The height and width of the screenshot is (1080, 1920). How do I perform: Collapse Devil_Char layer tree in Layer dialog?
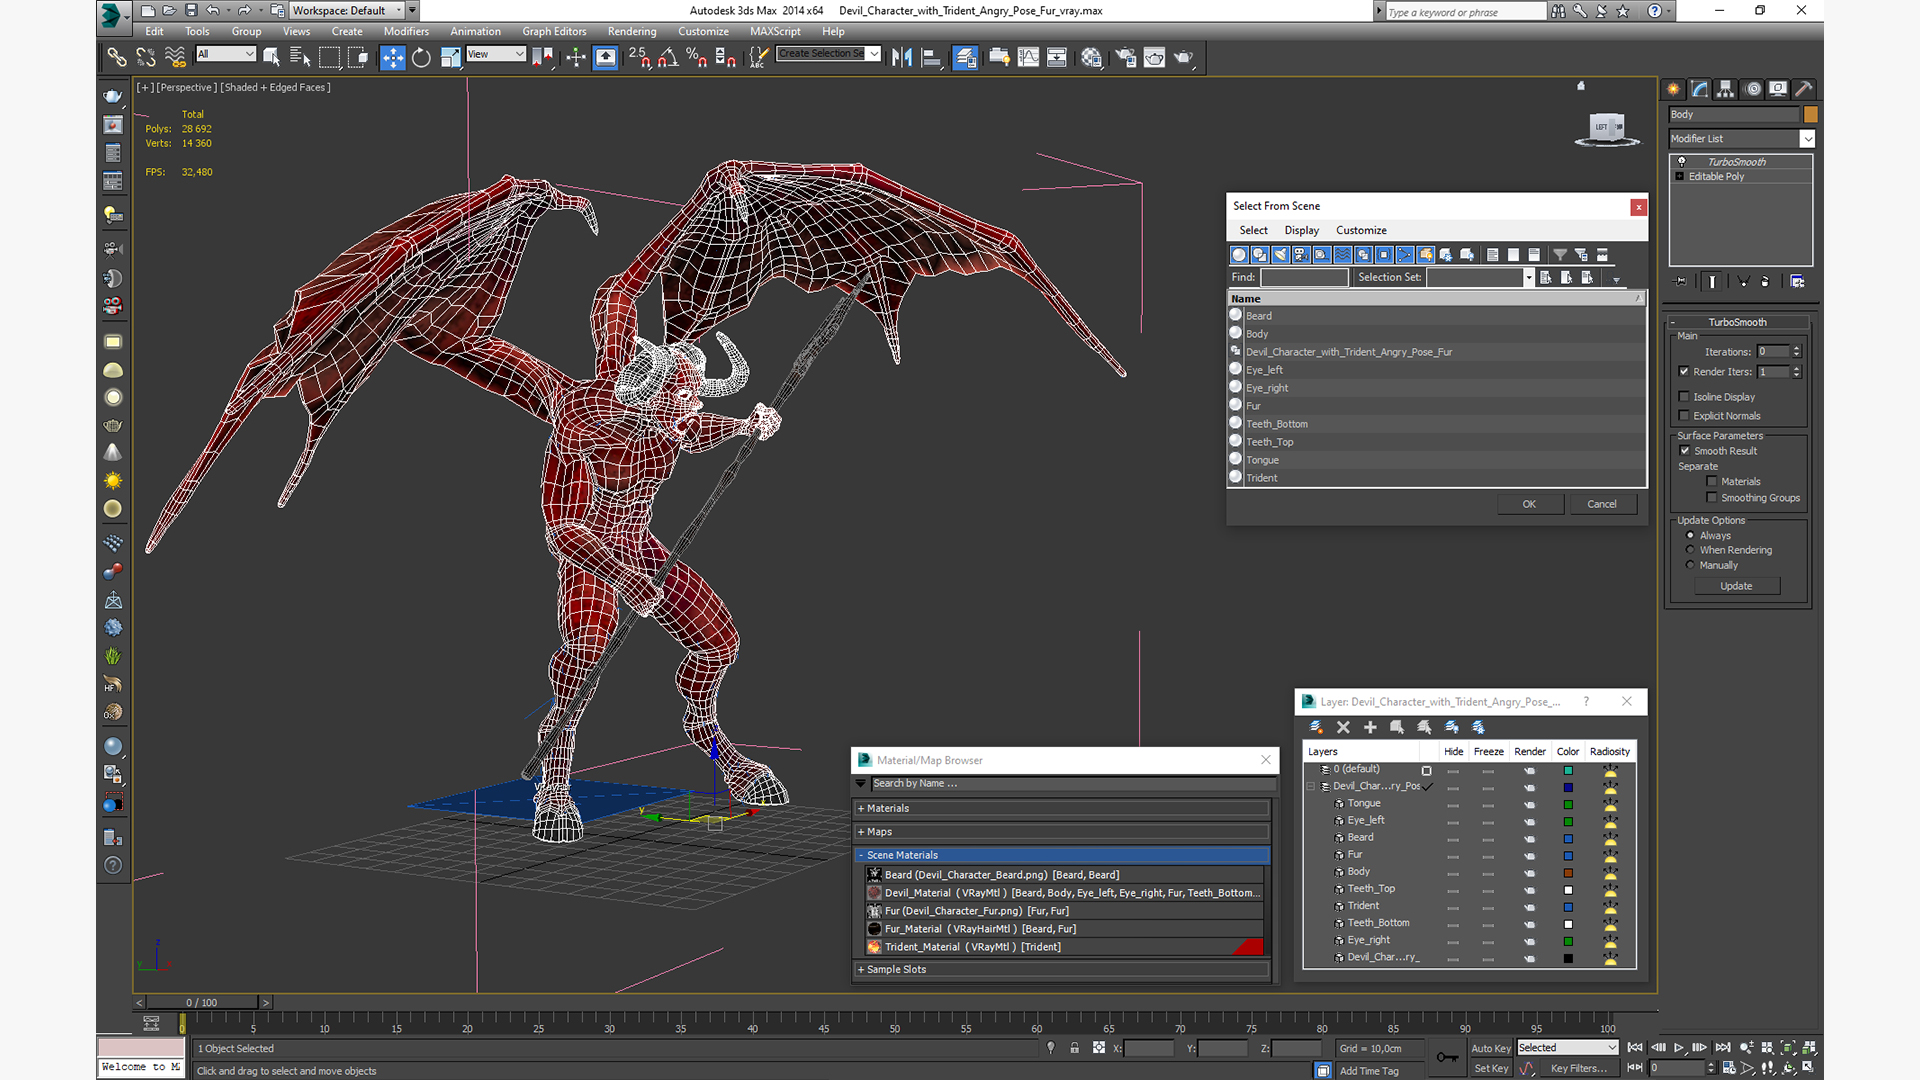click(x=1311, y=787)
